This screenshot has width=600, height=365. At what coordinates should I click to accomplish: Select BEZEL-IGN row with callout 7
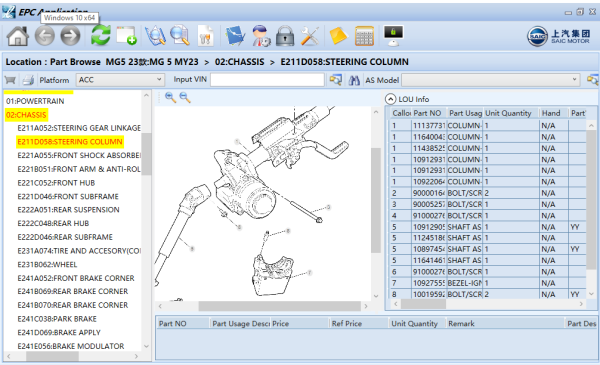(488, 283)
